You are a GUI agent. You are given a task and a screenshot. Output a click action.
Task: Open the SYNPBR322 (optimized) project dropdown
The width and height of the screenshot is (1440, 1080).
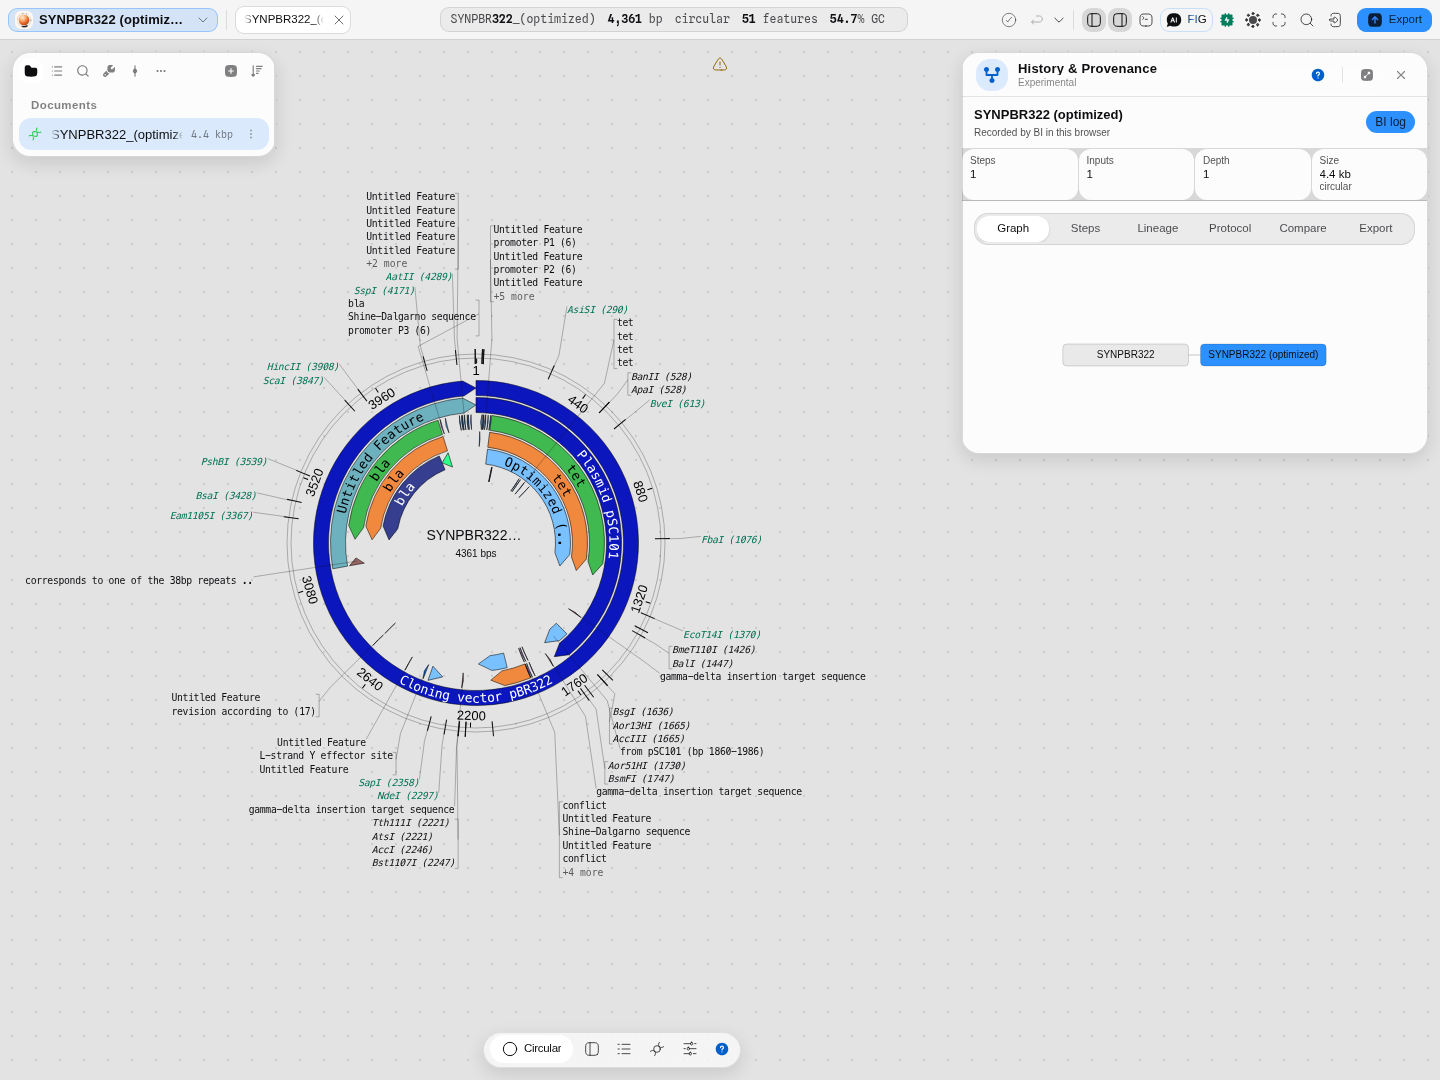pos(113,20)
